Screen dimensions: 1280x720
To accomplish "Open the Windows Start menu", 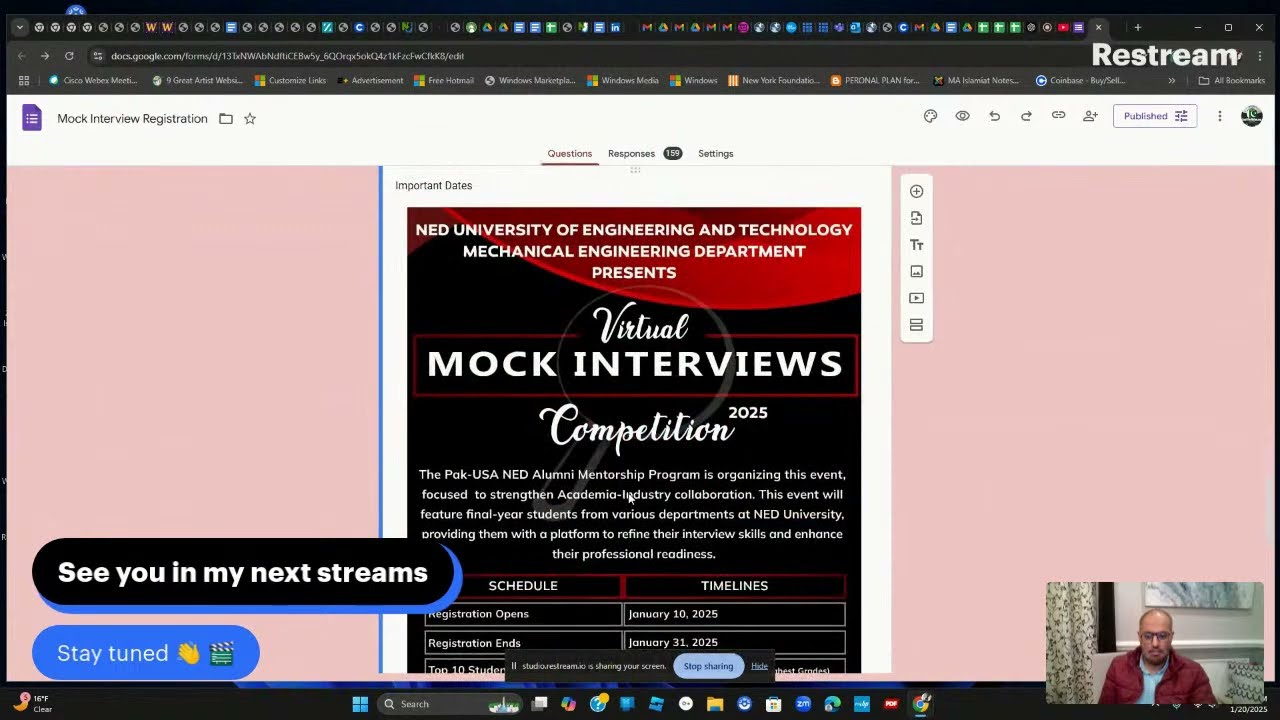I will tap(360, 704).
